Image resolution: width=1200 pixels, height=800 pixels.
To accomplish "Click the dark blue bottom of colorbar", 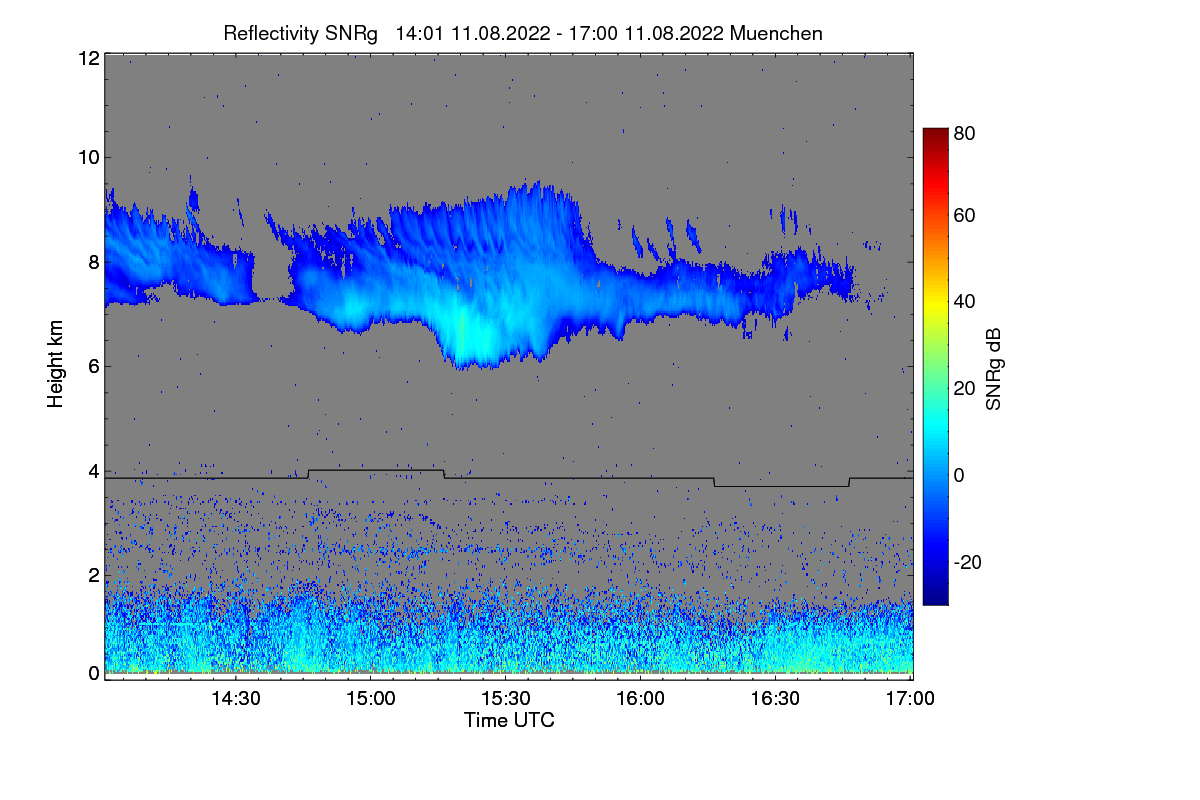I will pos(935,597).
